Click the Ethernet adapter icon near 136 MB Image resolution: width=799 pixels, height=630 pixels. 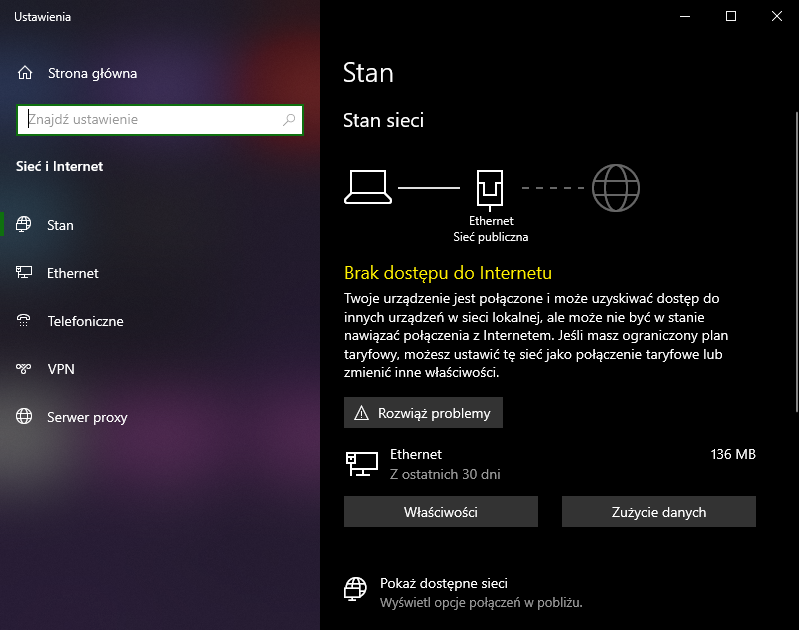pos(362,464)
